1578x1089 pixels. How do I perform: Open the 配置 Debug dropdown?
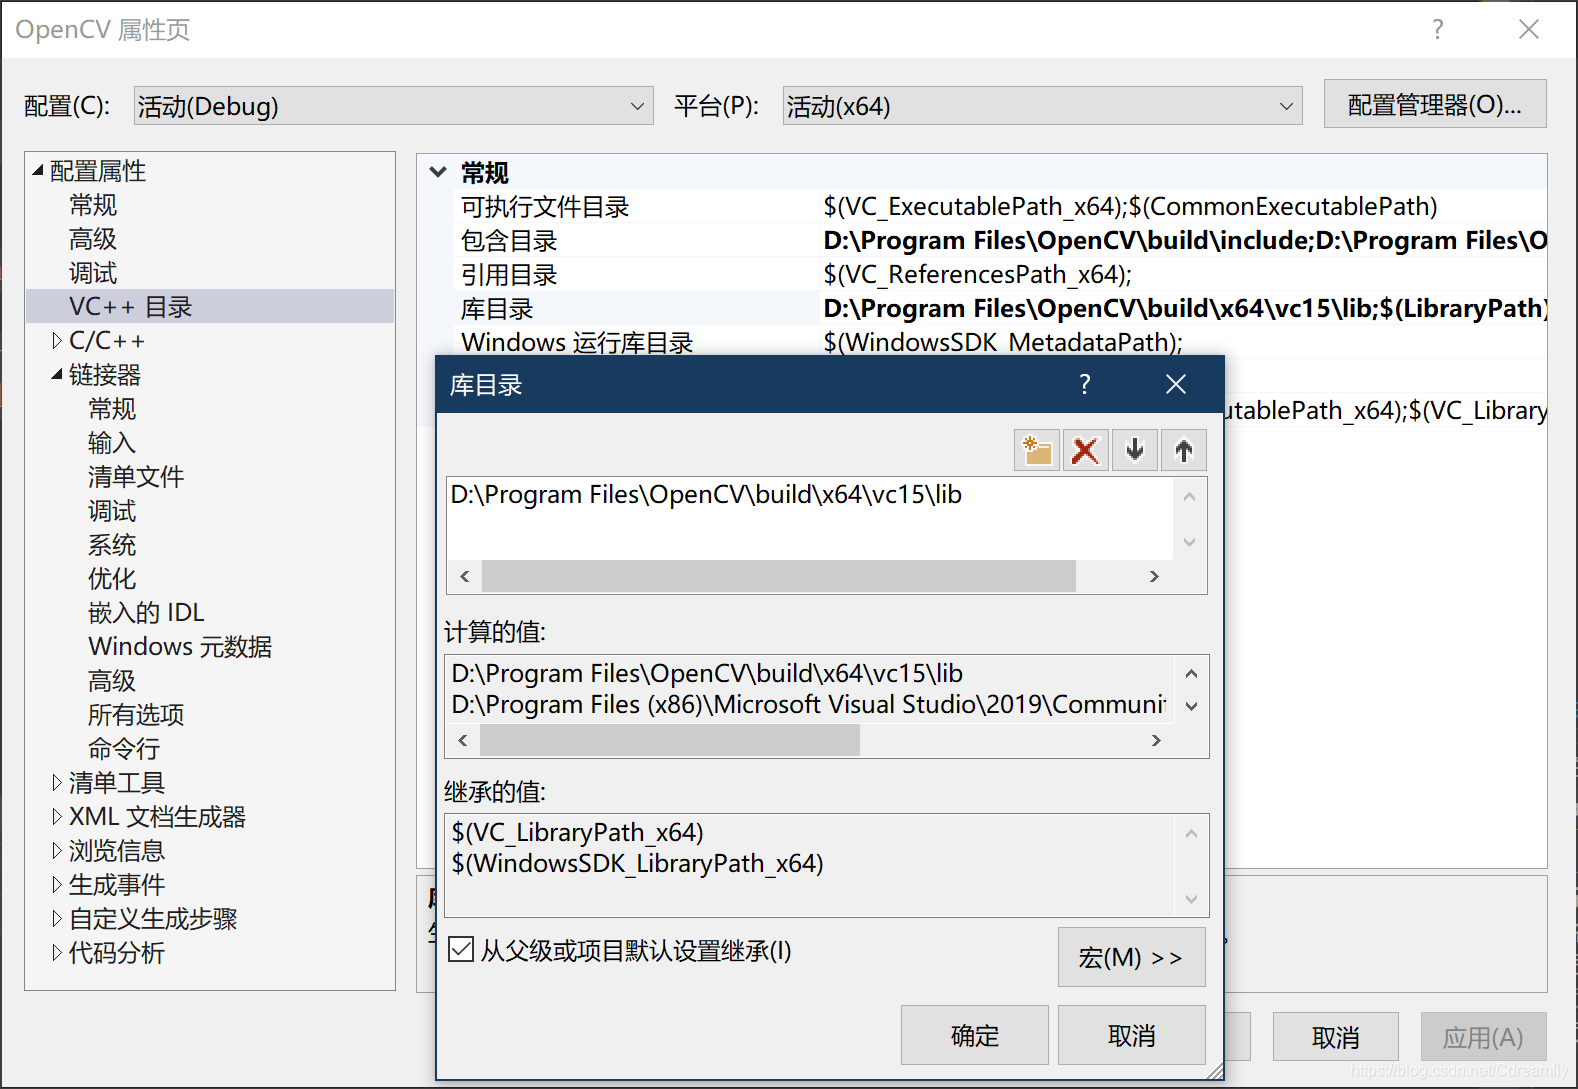click(x=393, y=106)
